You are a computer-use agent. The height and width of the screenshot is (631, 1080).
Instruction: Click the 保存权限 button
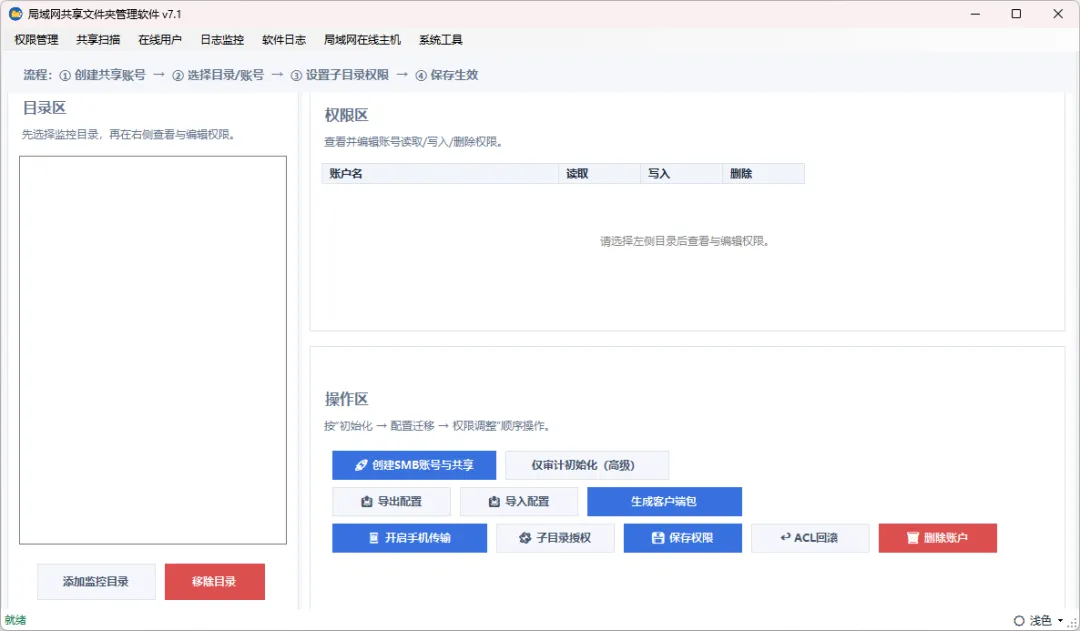click(x=683, y=538)
